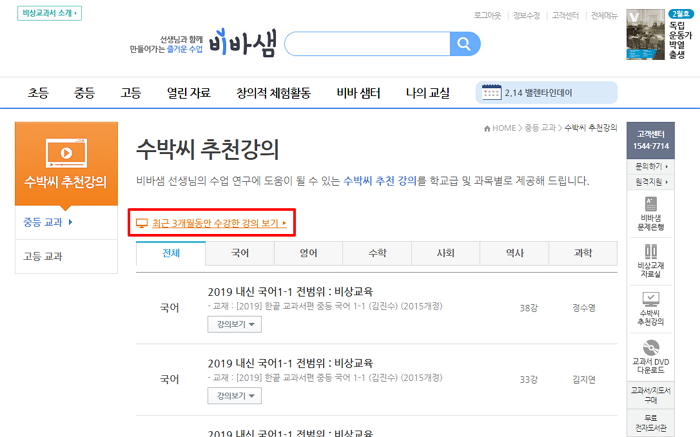Click 33강 lecture count
The image size is (700, 437).
tap(529, 379)
